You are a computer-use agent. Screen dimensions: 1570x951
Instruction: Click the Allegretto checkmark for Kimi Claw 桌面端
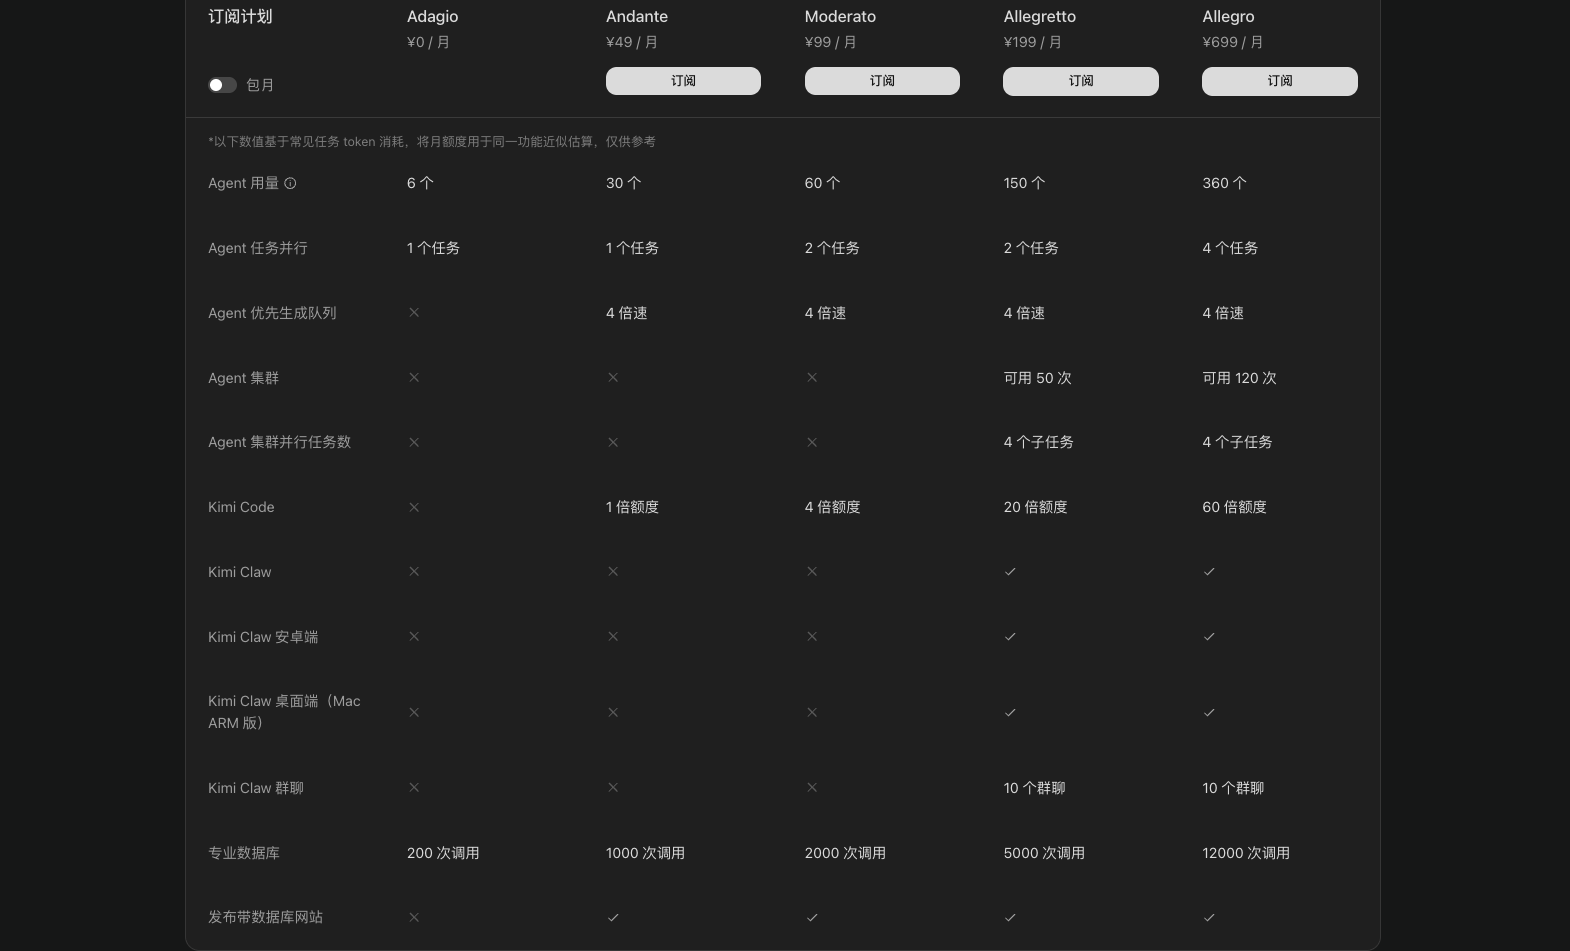pyautogui.click(x=1010, y=713)
